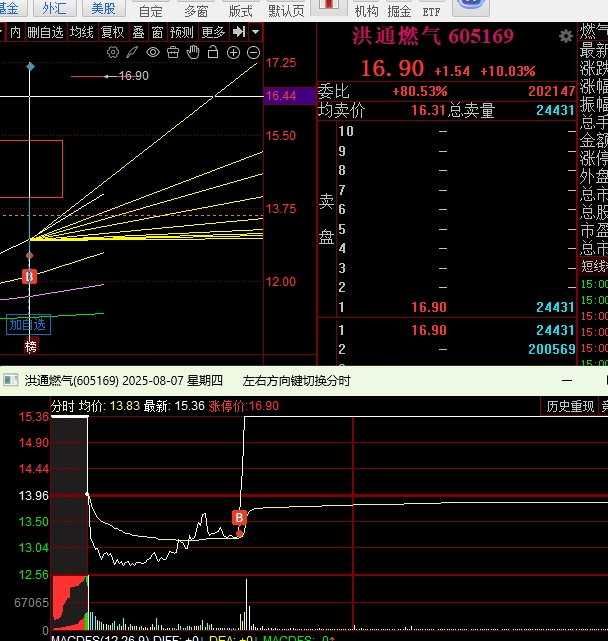Screen dimensions: 608x641
Task: Click sell level 1 price 16.90
Action: tap(429, 307)
